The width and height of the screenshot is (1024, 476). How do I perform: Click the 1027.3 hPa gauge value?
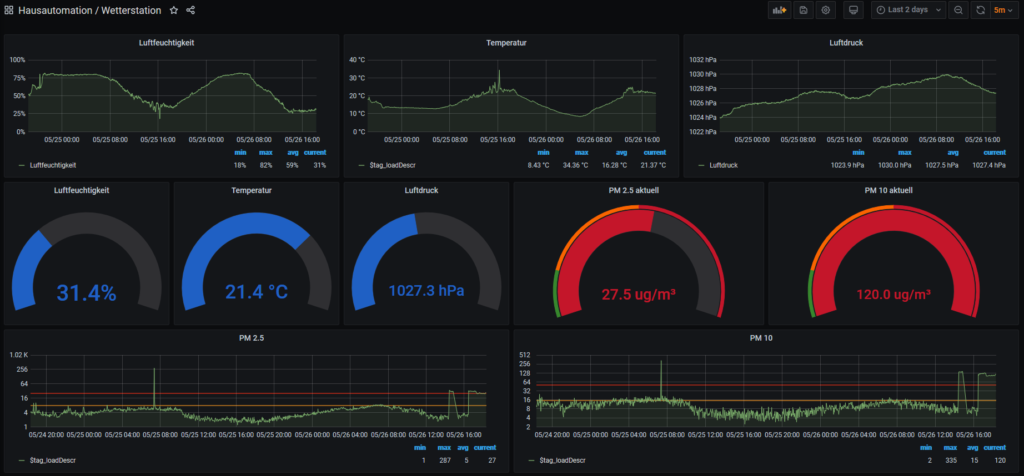click(426, 291)
